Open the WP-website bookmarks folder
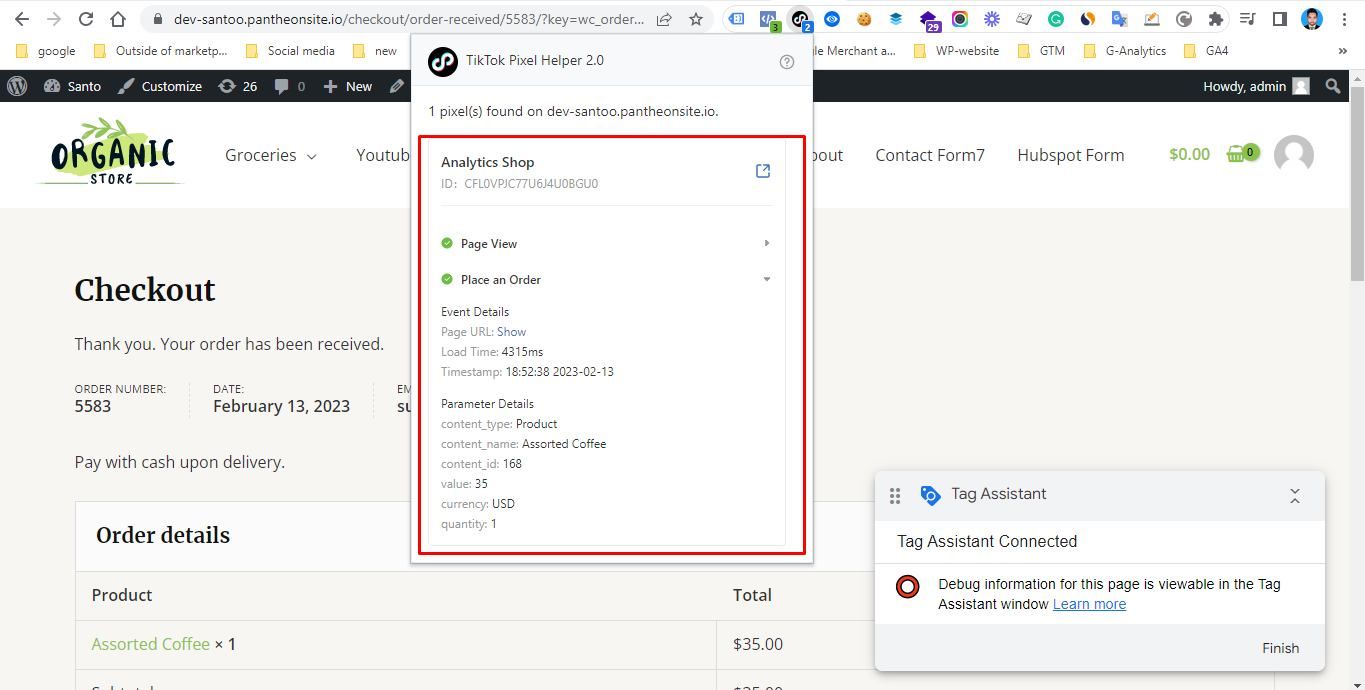This screenshot has height=690, width=1365. pyautogui.click(x=956, y=51)
